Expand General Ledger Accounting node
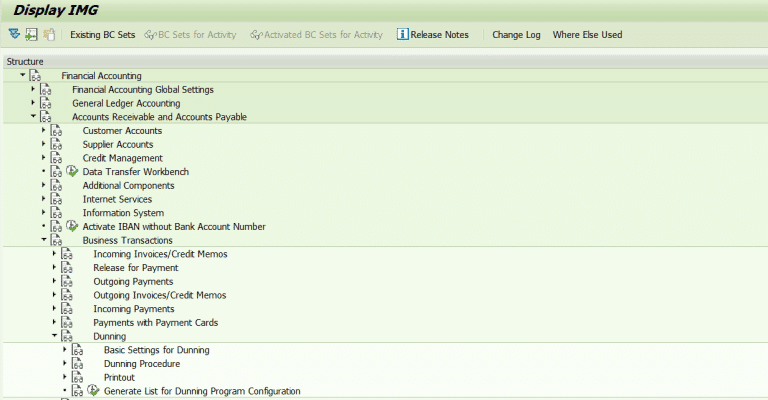Viewport: 768px width, 400px height. tap(33, 103)
